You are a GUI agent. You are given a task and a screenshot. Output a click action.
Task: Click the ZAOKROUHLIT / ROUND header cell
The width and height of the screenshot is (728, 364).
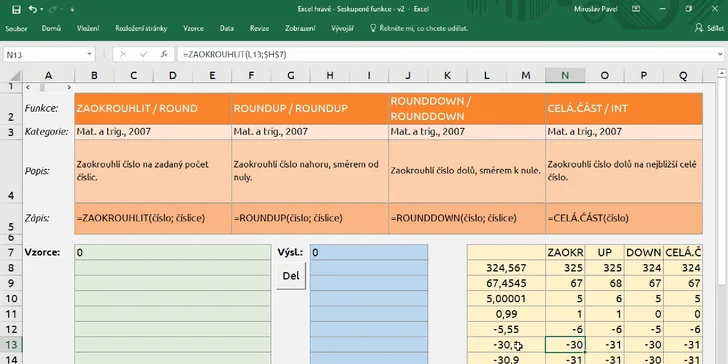(x=152, y=109)
